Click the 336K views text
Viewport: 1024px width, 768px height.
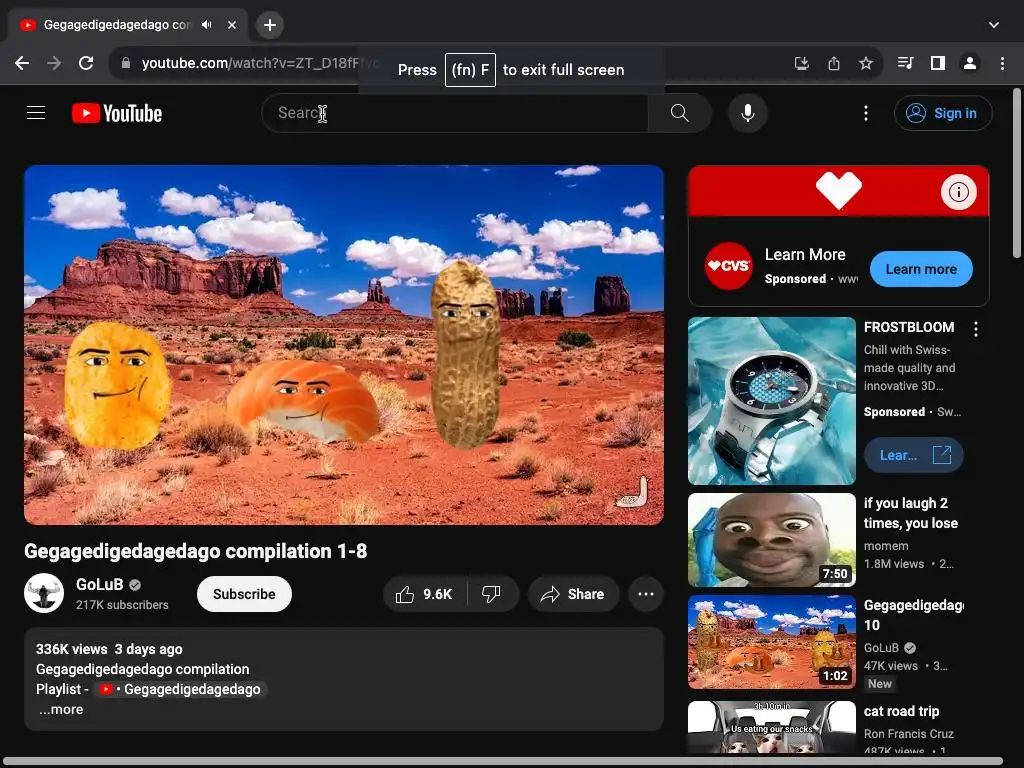[x=72, y=649]
